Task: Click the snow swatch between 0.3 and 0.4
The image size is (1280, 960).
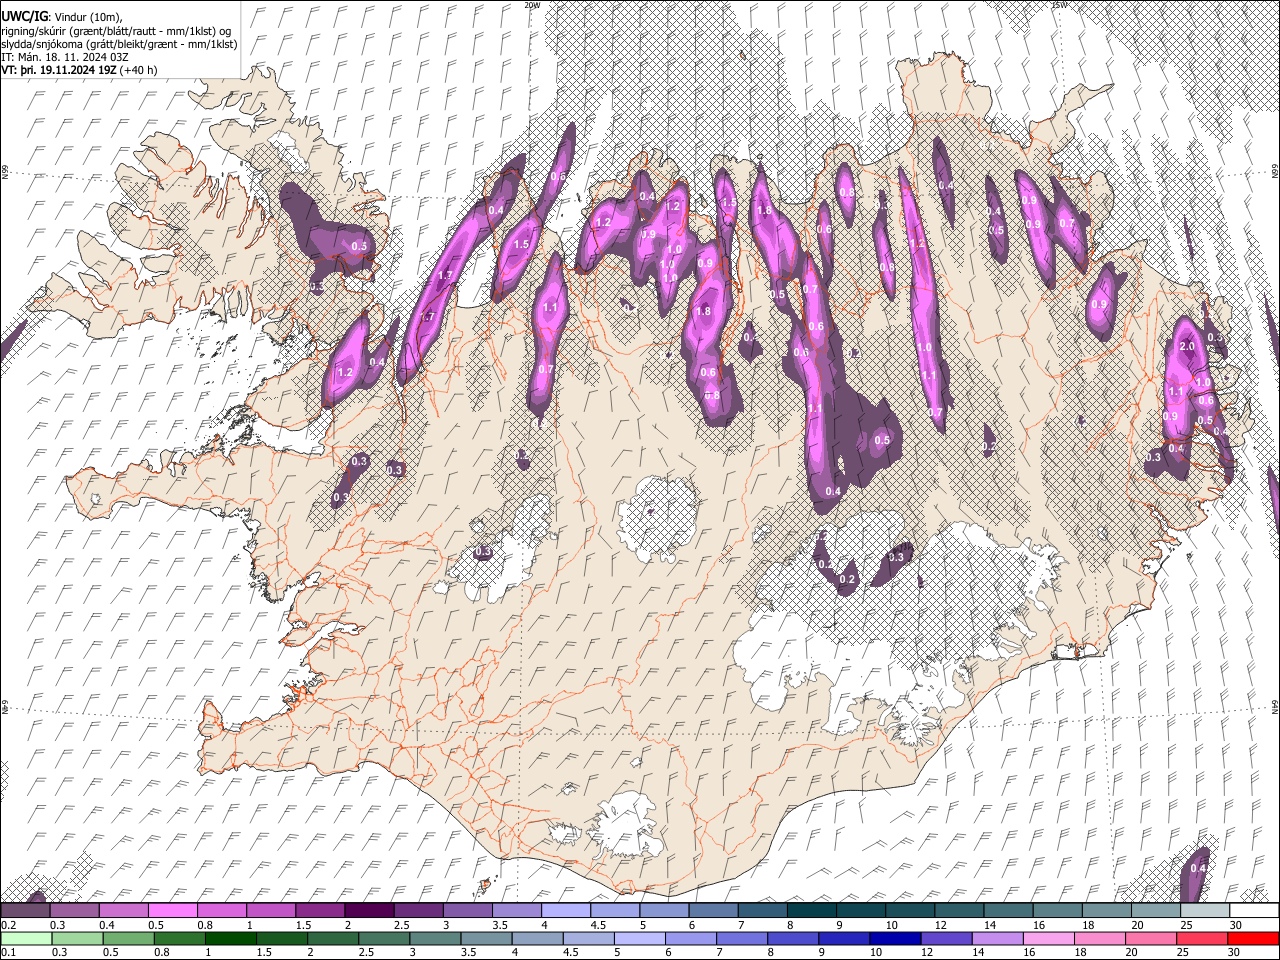Action: (74, 910)
